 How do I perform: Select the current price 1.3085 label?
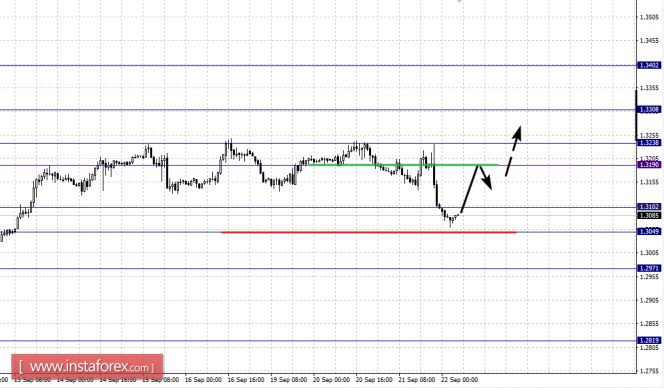coord(649,216)
